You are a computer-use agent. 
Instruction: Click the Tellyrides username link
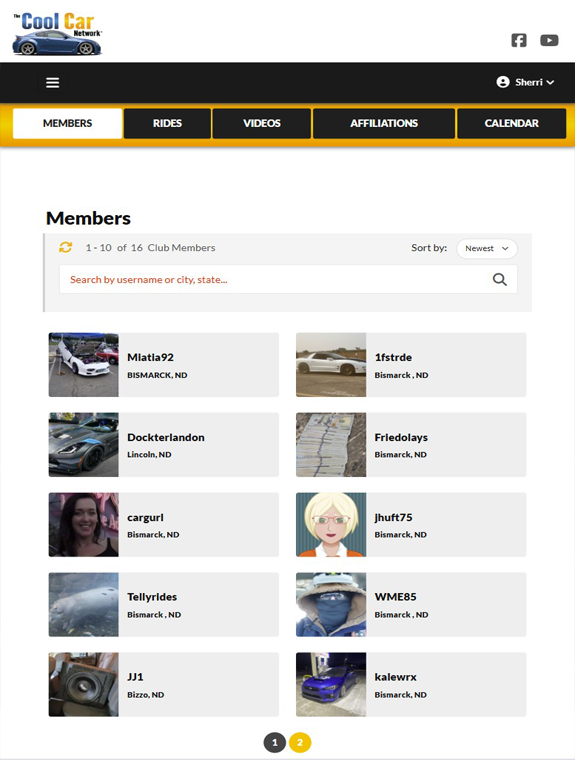pos(152,597)
